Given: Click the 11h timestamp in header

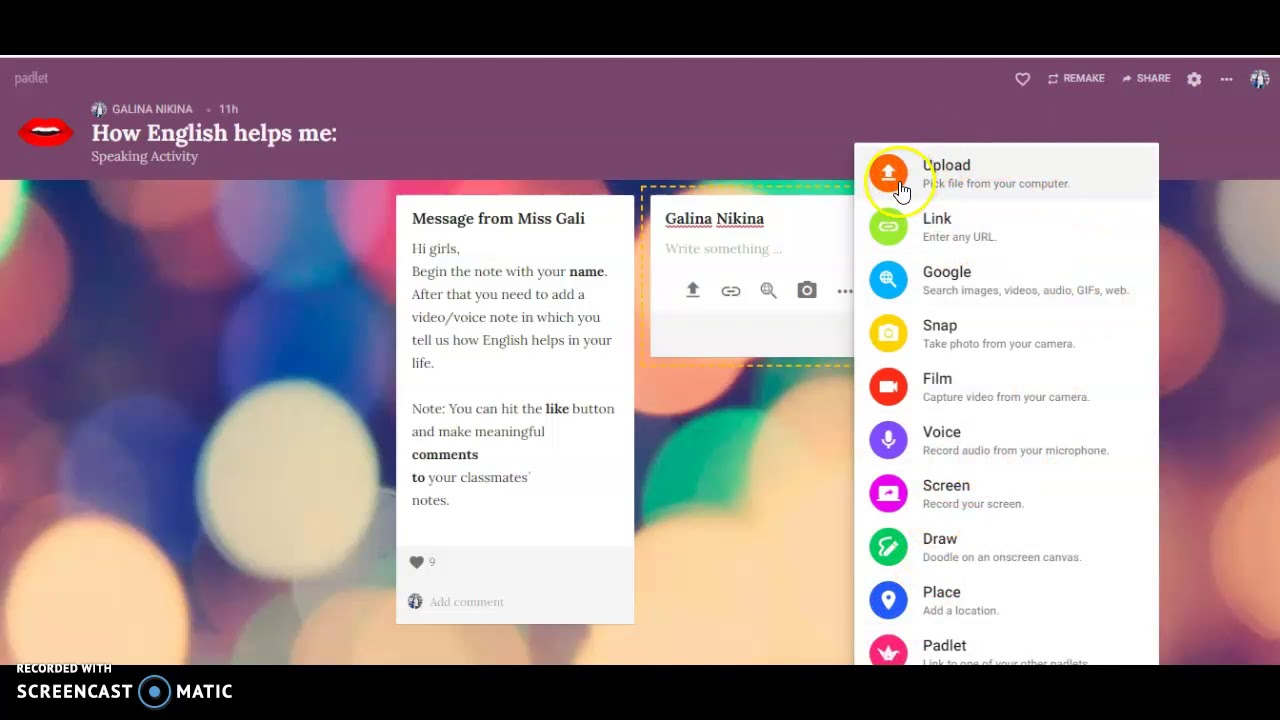Looking at the screenshot, I should tap(228, 109).
